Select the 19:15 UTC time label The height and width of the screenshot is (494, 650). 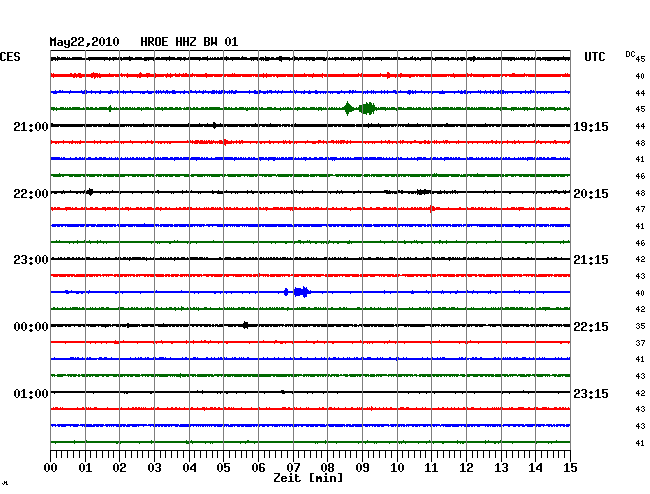(x=591, y=126)
